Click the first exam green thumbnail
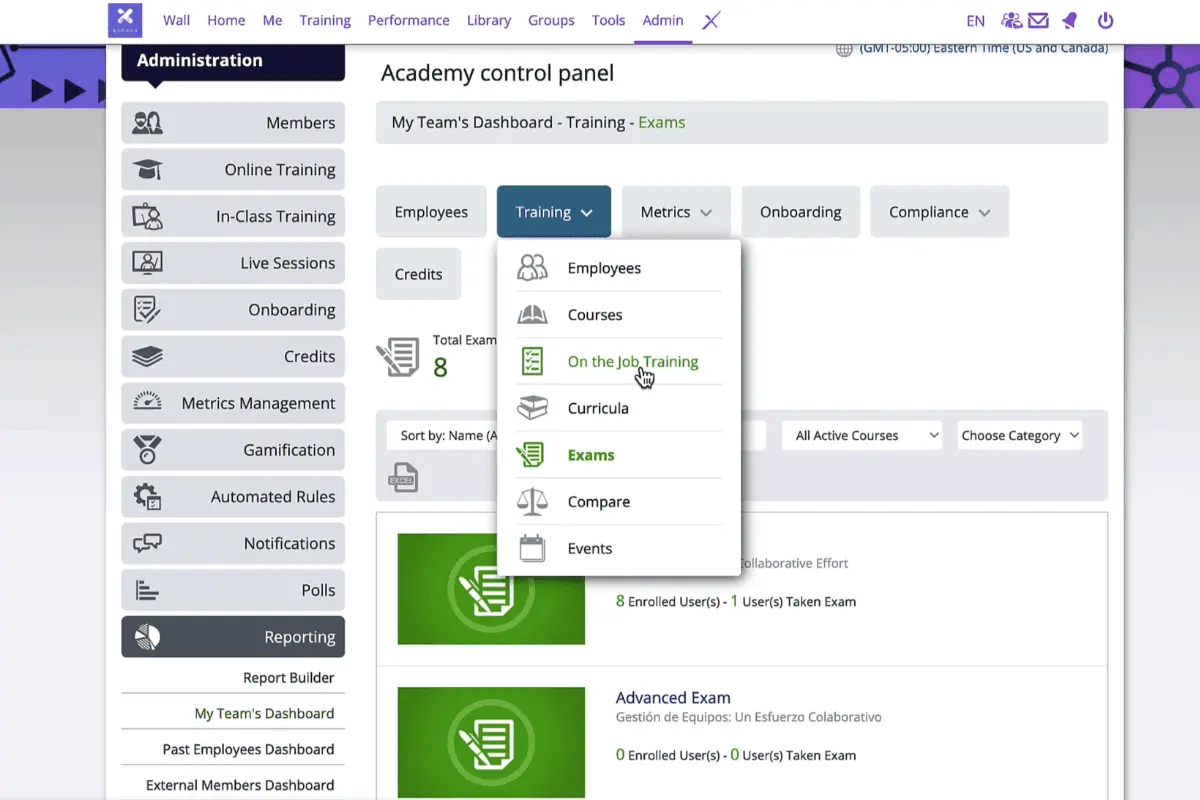Image resolution: width=1200 pixels, height=800 pixels. [491, 589]
